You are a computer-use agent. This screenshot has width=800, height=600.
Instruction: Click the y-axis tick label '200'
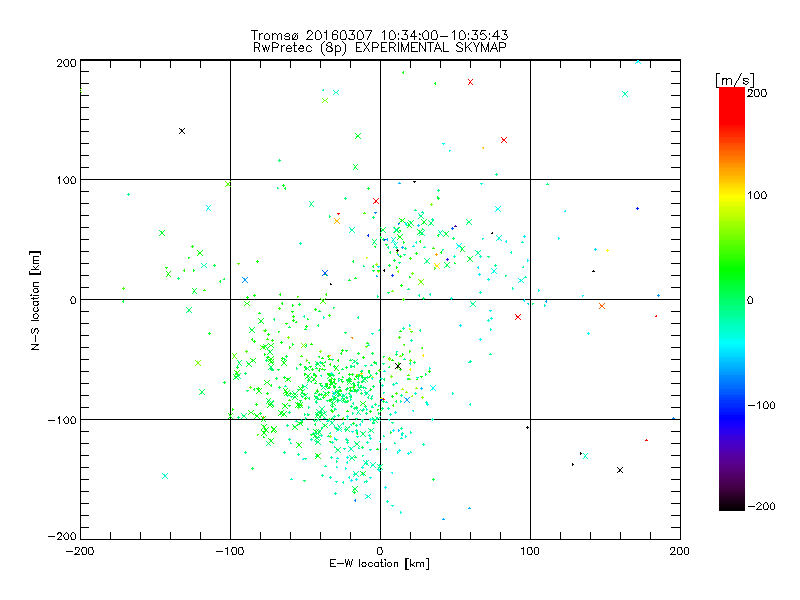pos(66,63)
